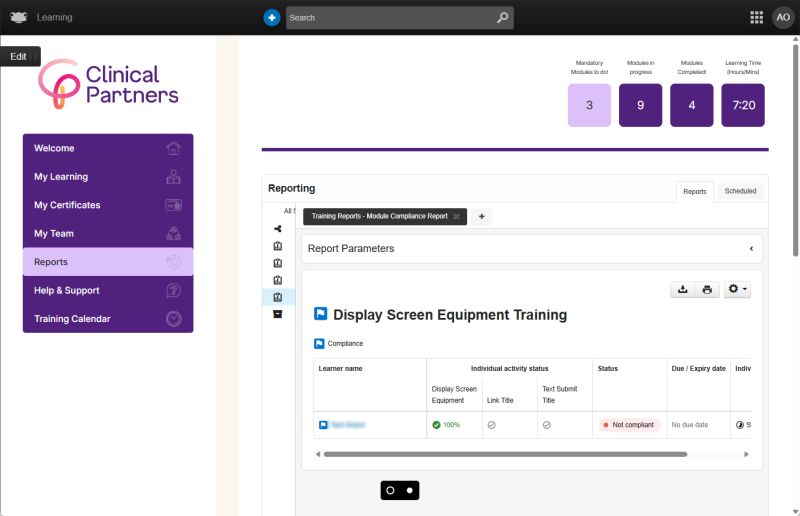Image resolution: width=800 pixels, height=516 pixels.
Task: Add a new report tab
Action: 481,216
